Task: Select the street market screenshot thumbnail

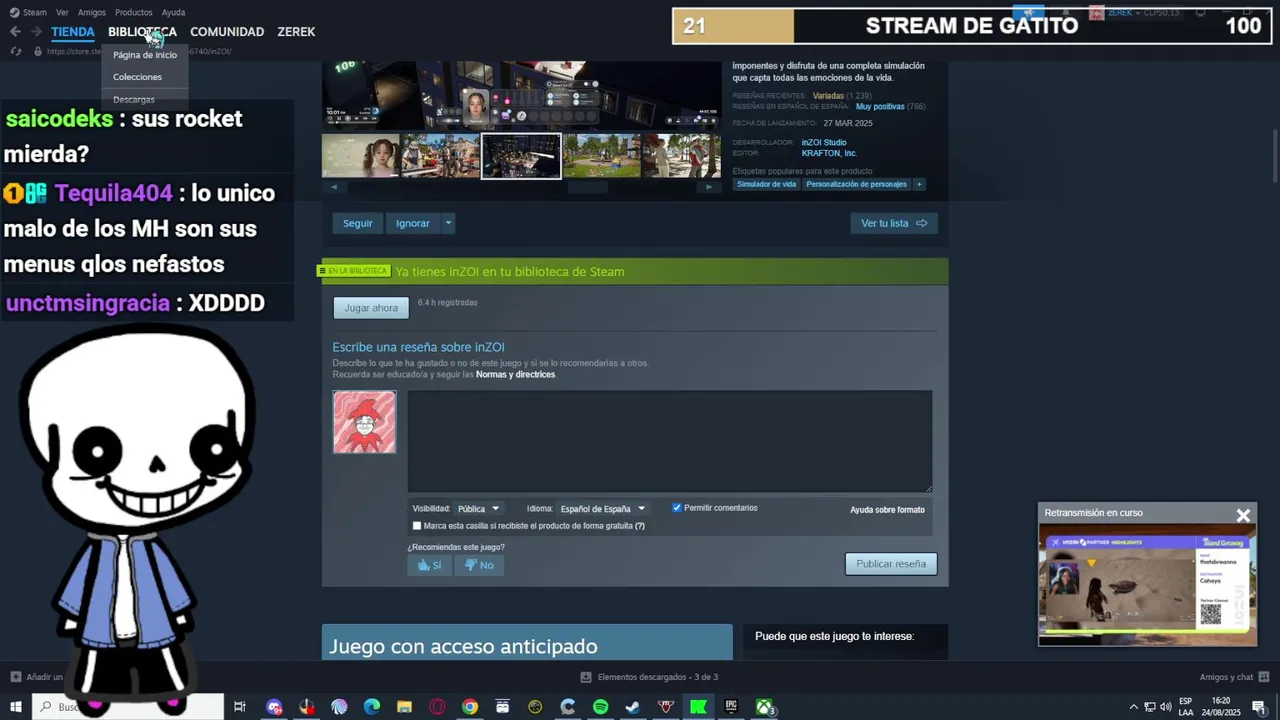Action: point(441,156)
